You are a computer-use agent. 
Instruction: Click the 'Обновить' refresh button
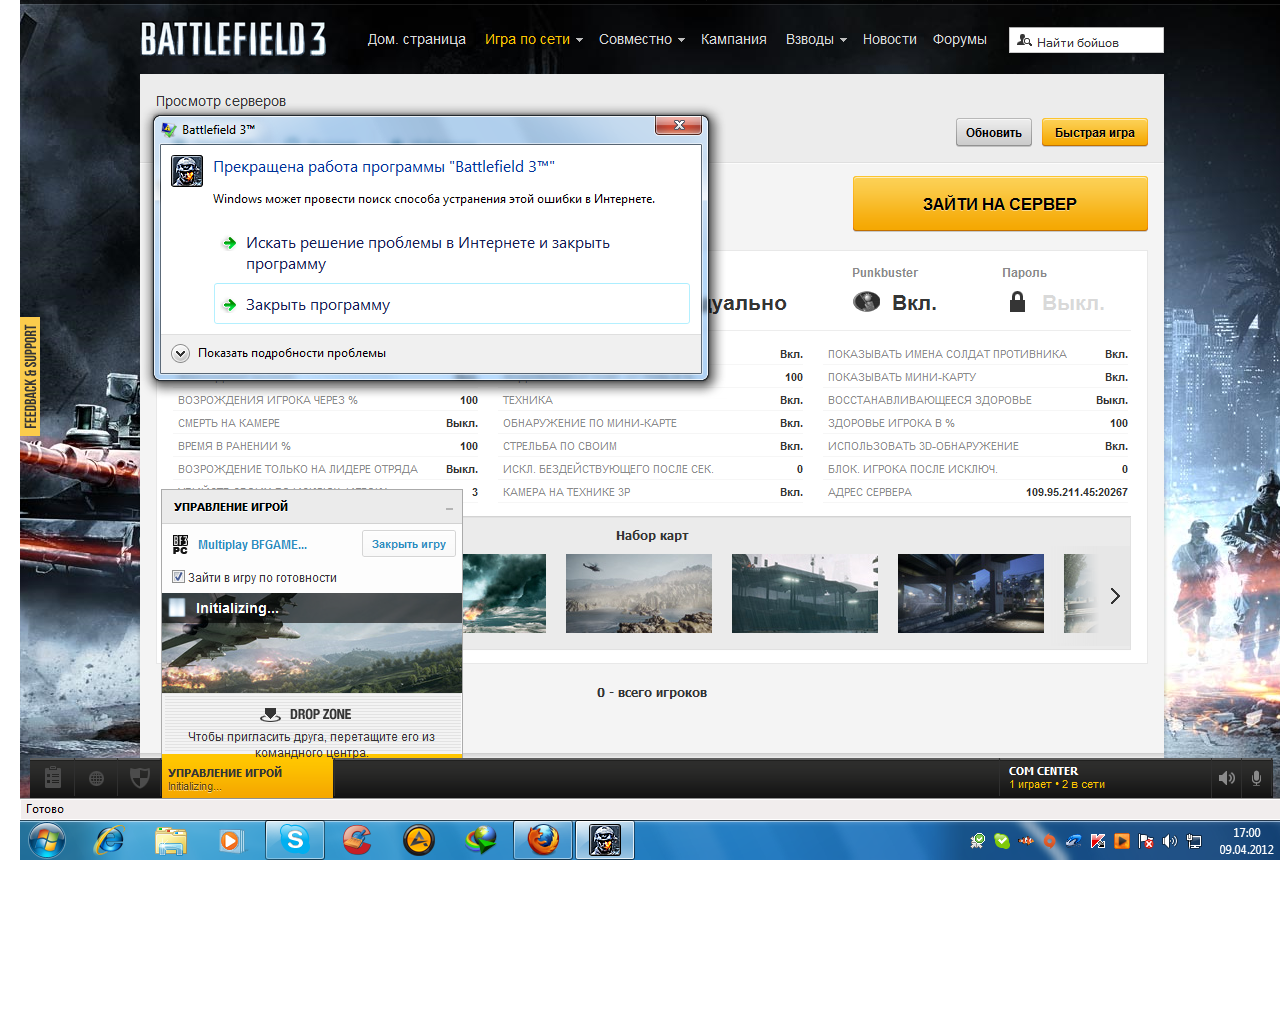[x=994, y=133]
